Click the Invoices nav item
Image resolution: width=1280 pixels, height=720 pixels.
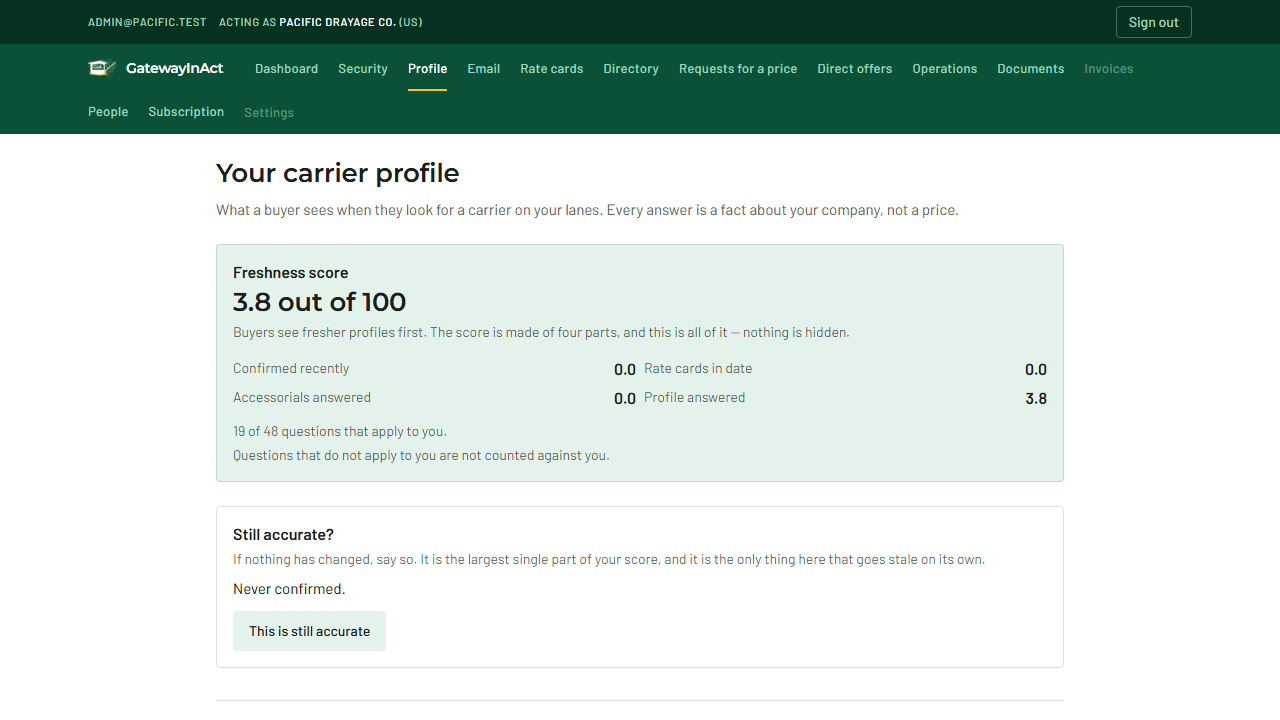[1109, 69]
